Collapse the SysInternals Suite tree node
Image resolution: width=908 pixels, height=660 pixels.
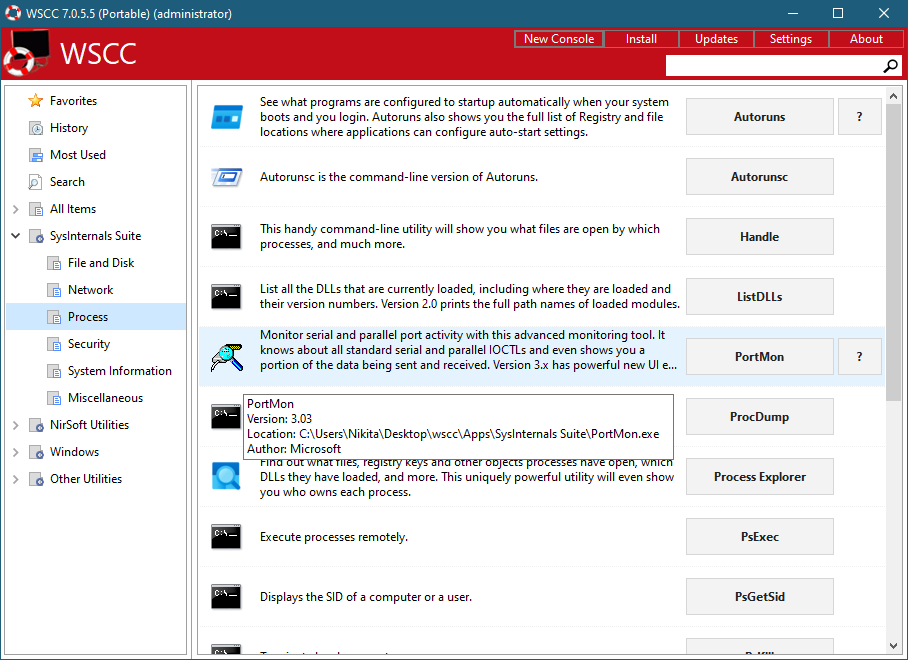(x=16, y=236)
